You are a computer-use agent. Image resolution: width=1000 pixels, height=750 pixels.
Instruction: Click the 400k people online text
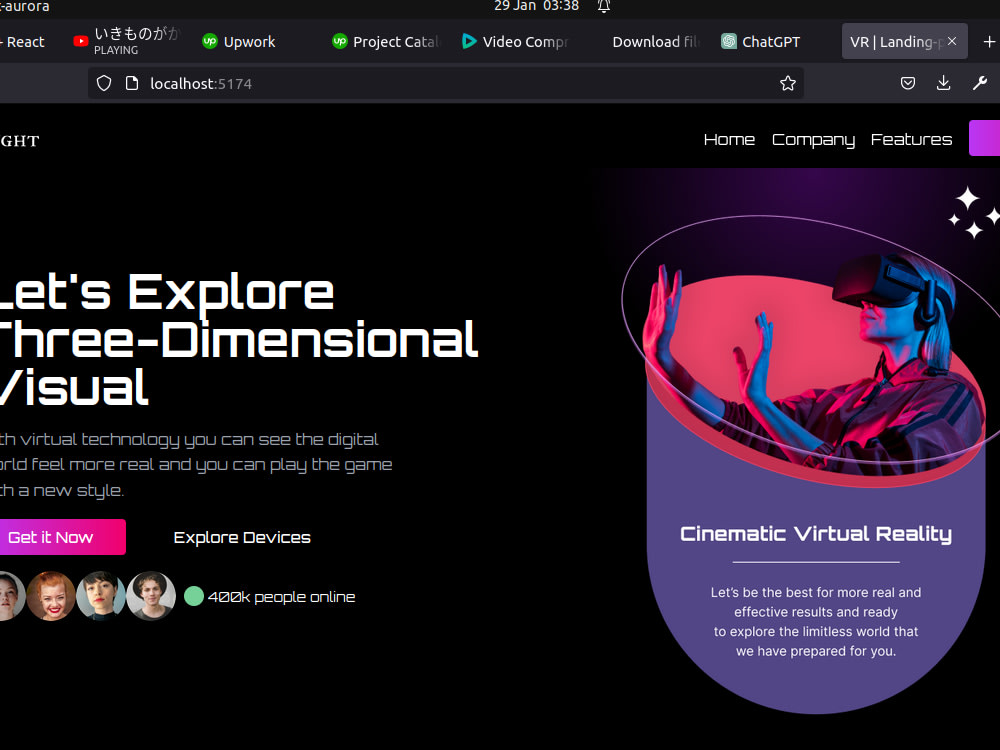point(281,597)
